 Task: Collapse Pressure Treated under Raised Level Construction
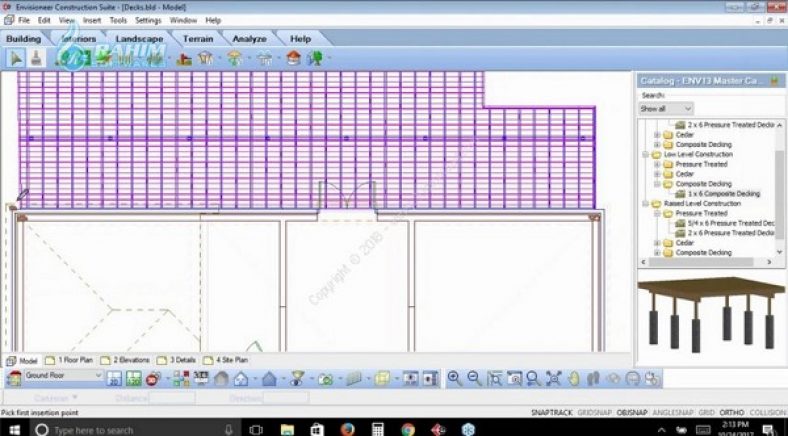pyautogui.click(x=657, y=213)
